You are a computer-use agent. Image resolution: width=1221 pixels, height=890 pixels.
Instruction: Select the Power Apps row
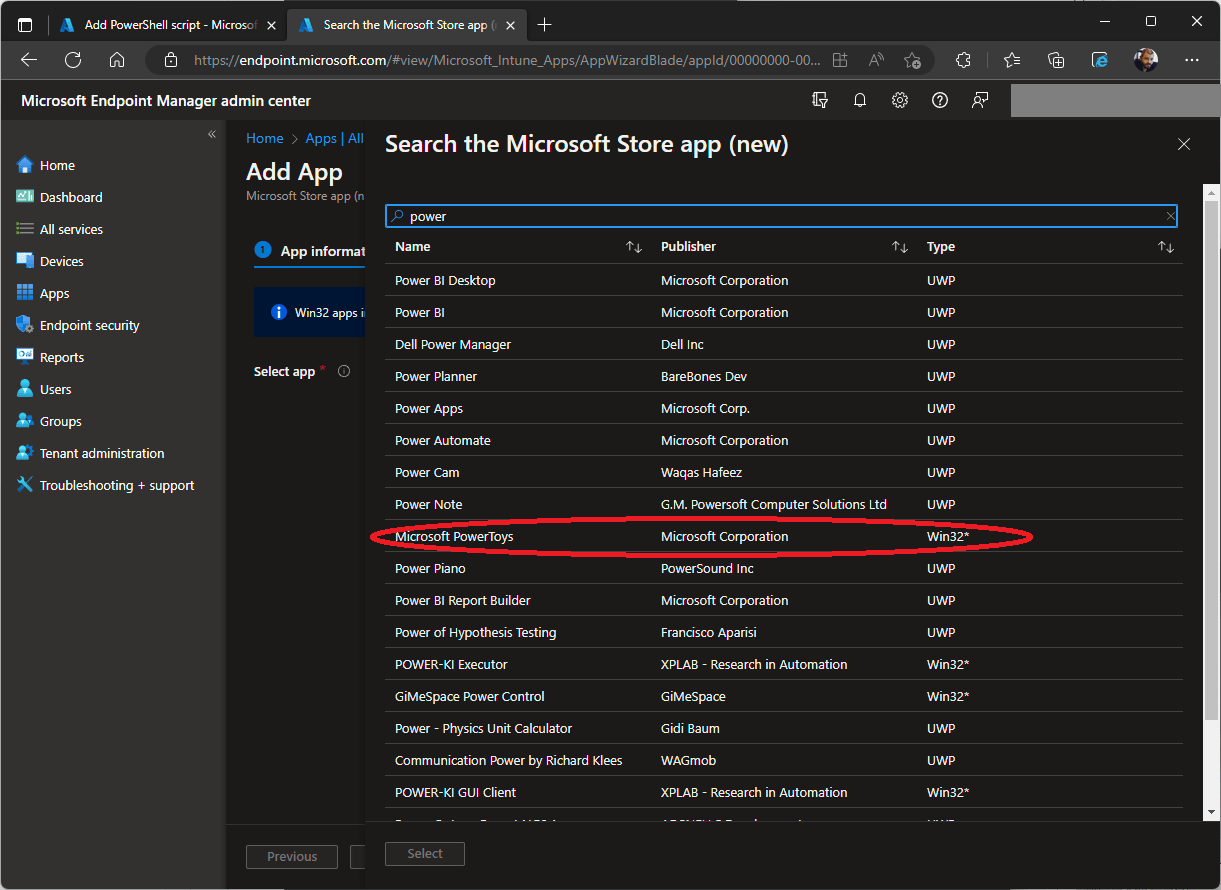784,408
